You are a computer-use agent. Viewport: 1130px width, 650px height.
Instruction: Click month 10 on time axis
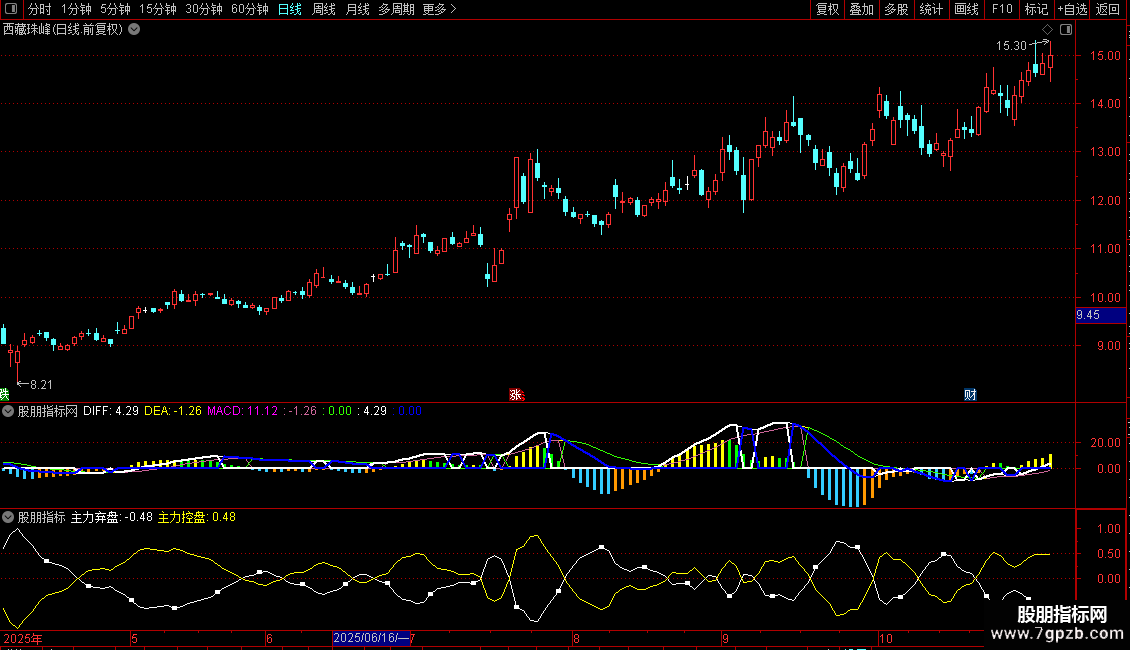[886, 638]
